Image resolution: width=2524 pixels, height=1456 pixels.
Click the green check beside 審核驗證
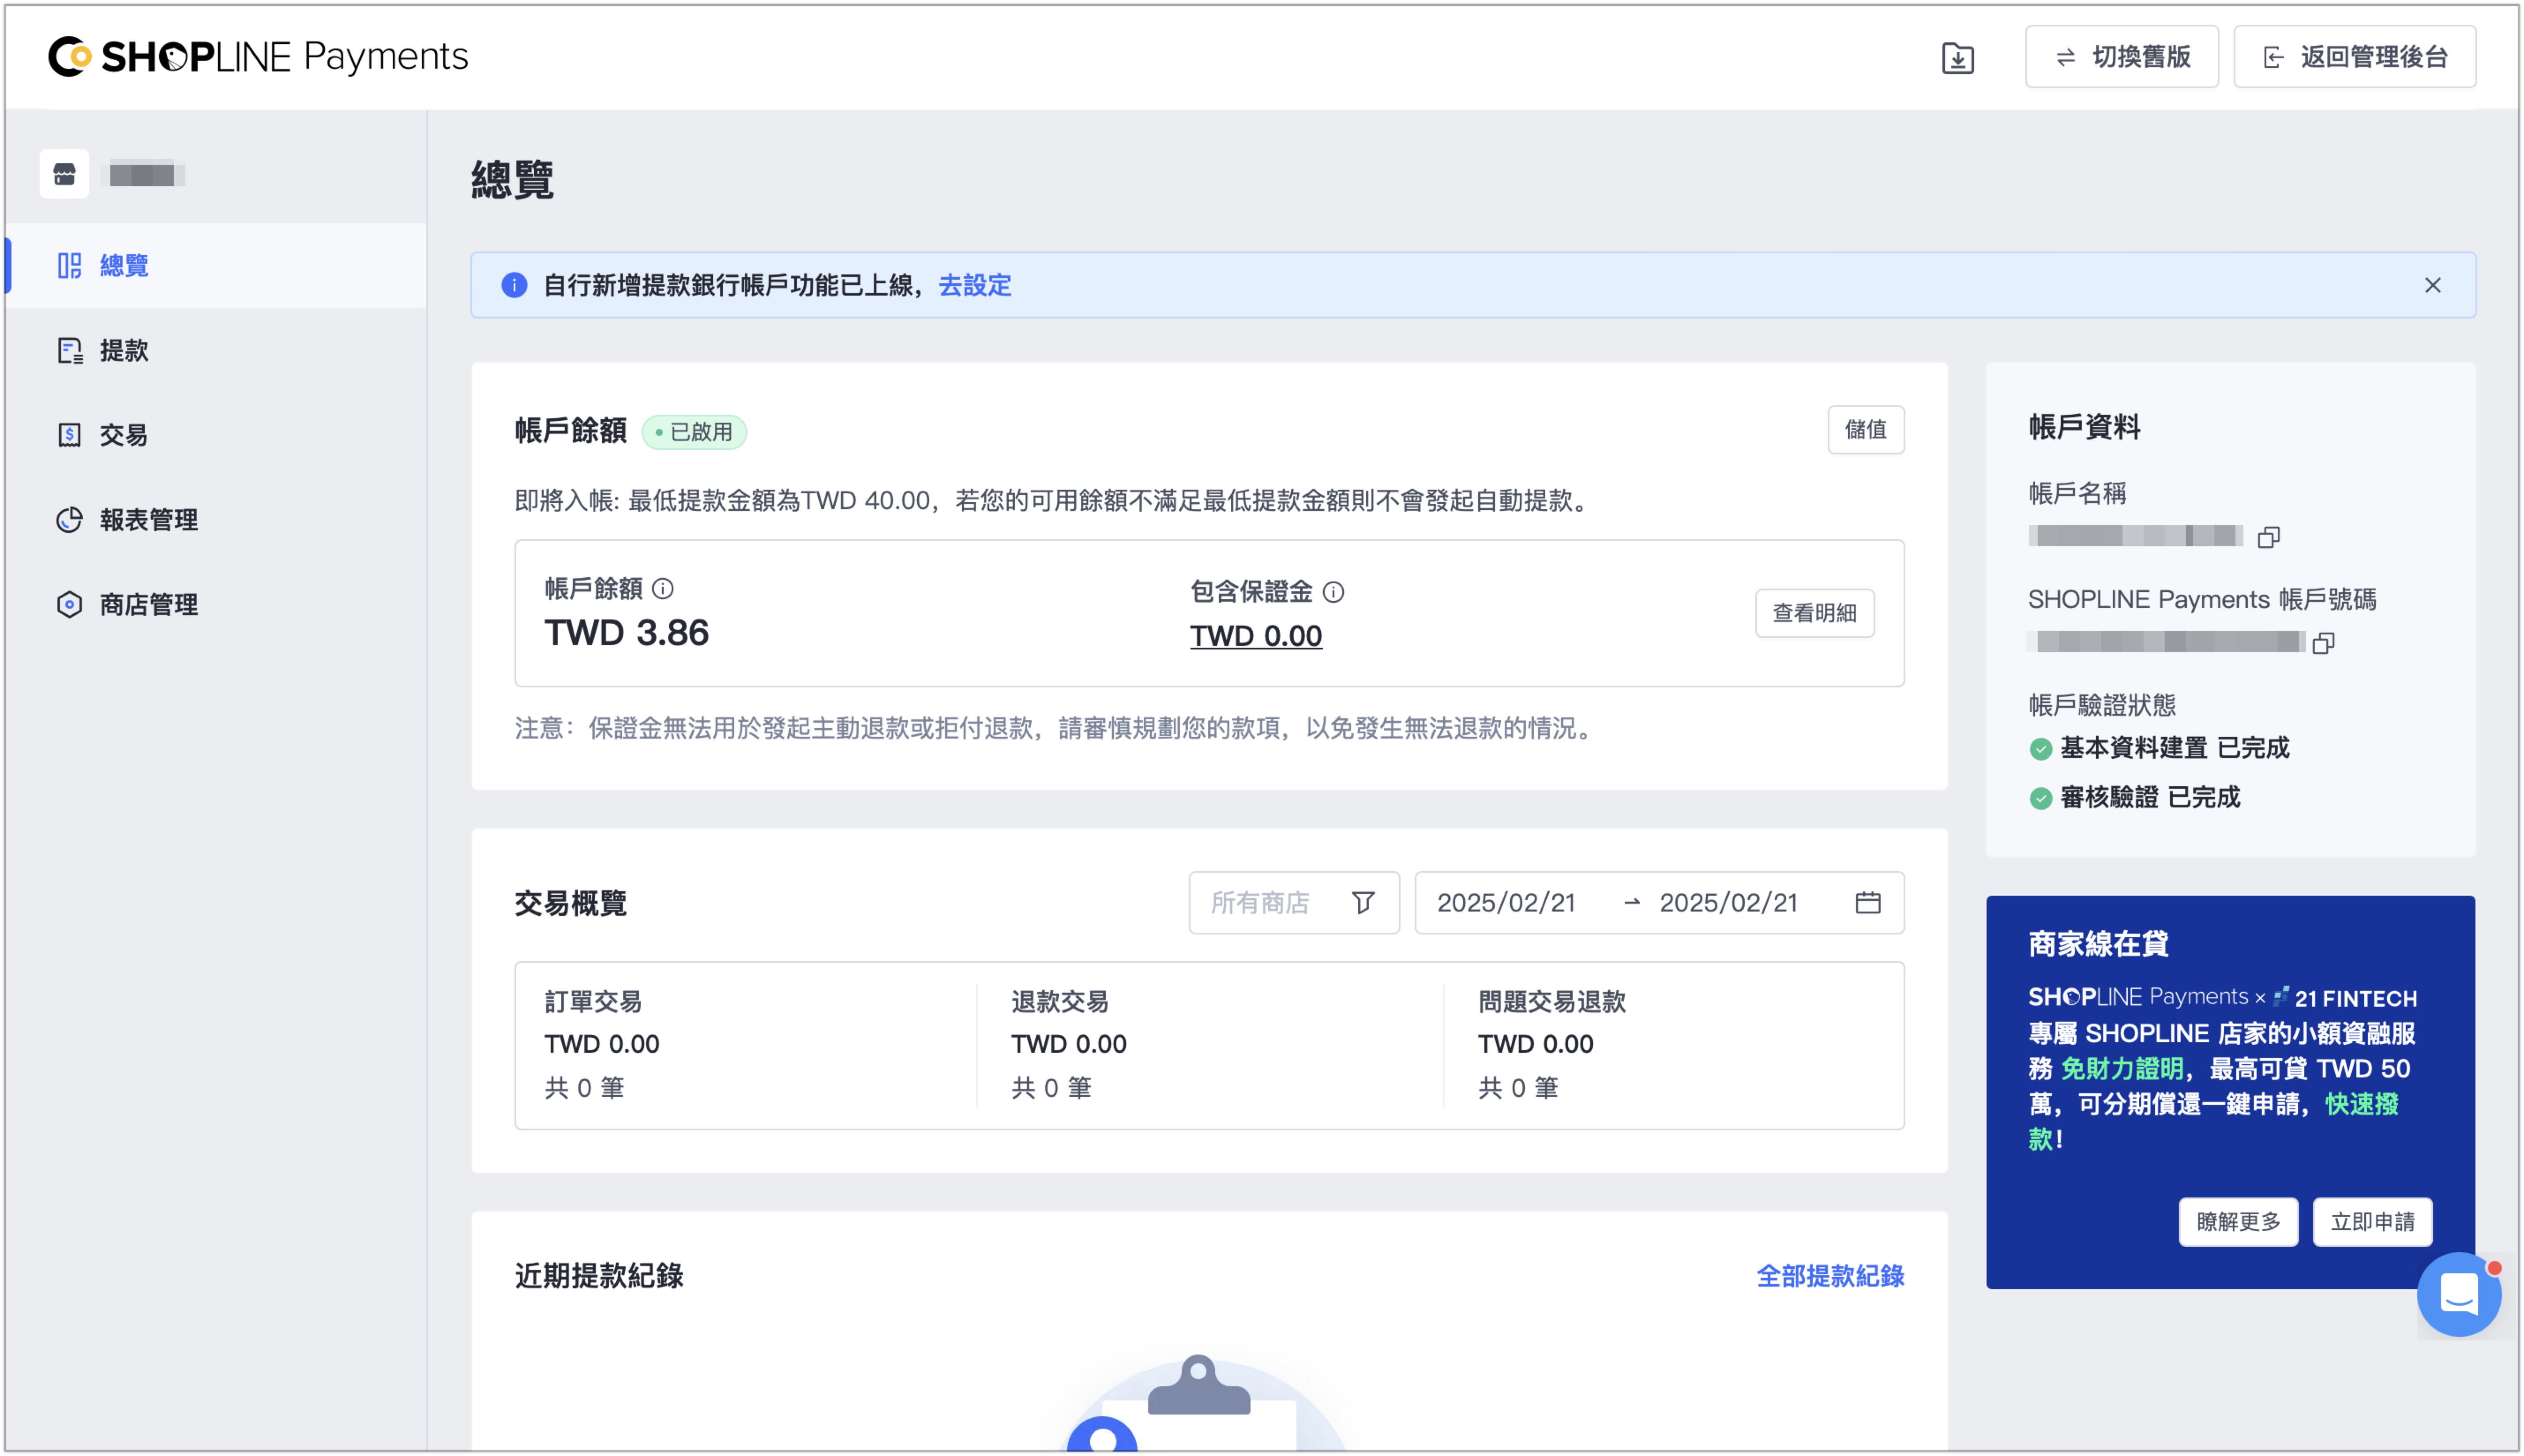point(2040,798)
